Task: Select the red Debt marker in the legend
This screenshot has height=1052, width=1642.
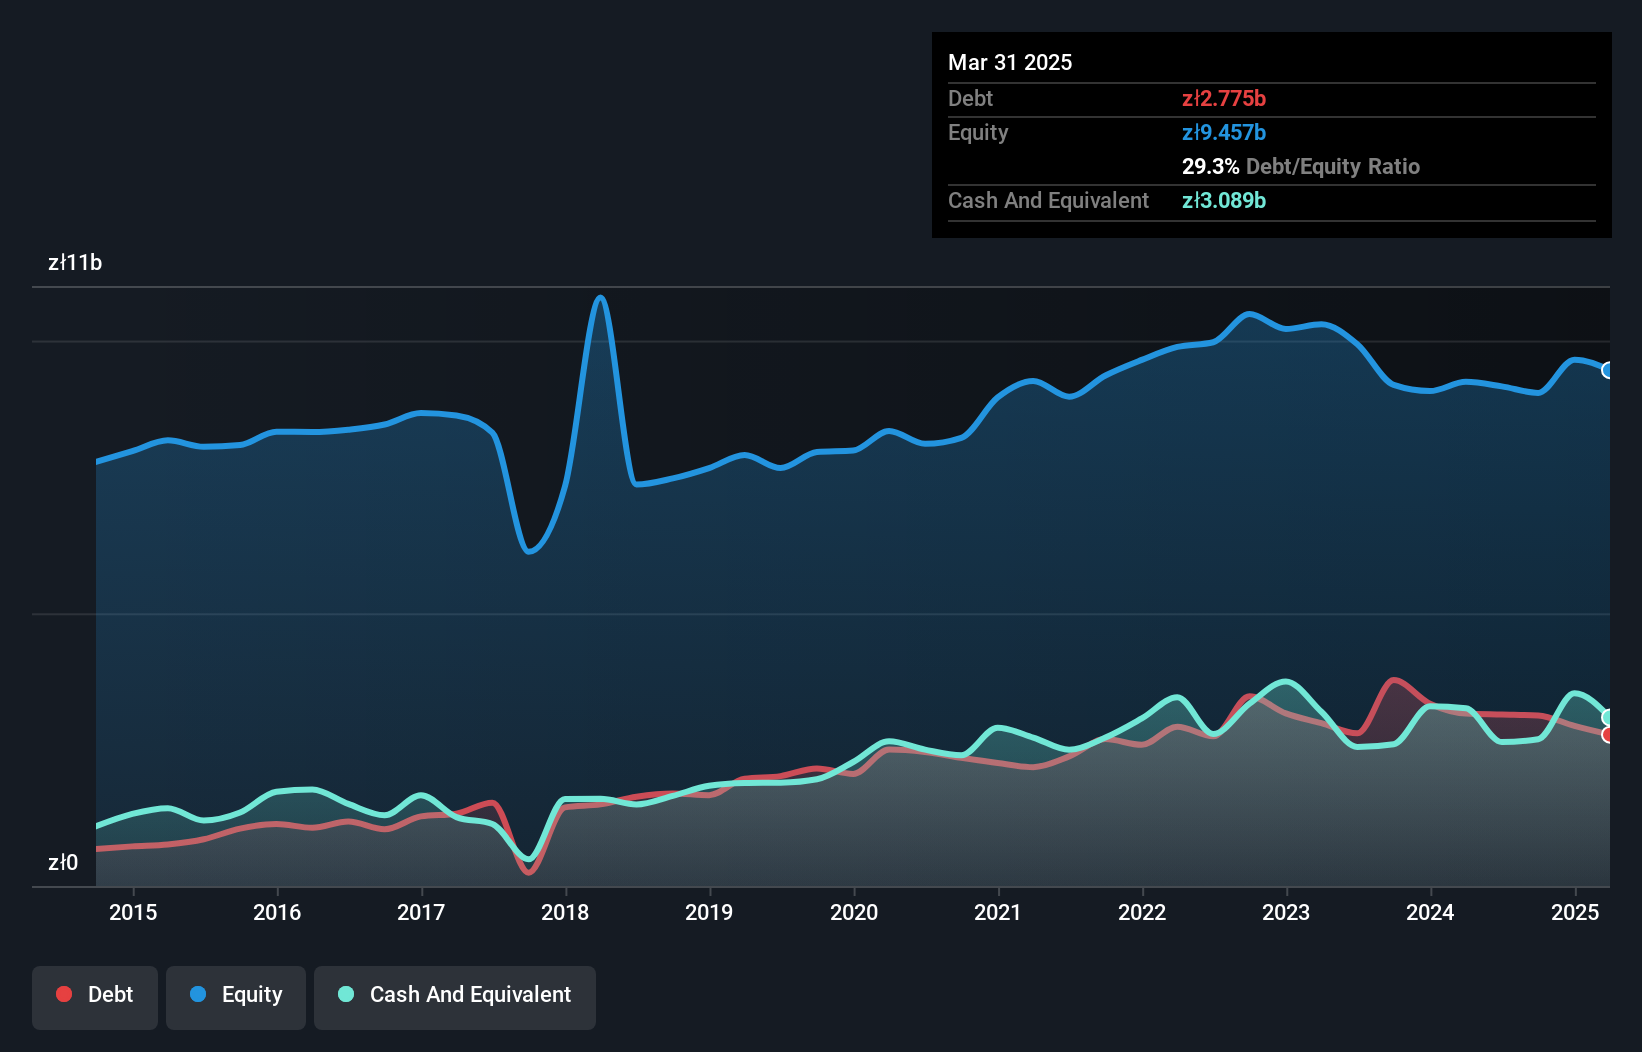Action: click(63, 994)
